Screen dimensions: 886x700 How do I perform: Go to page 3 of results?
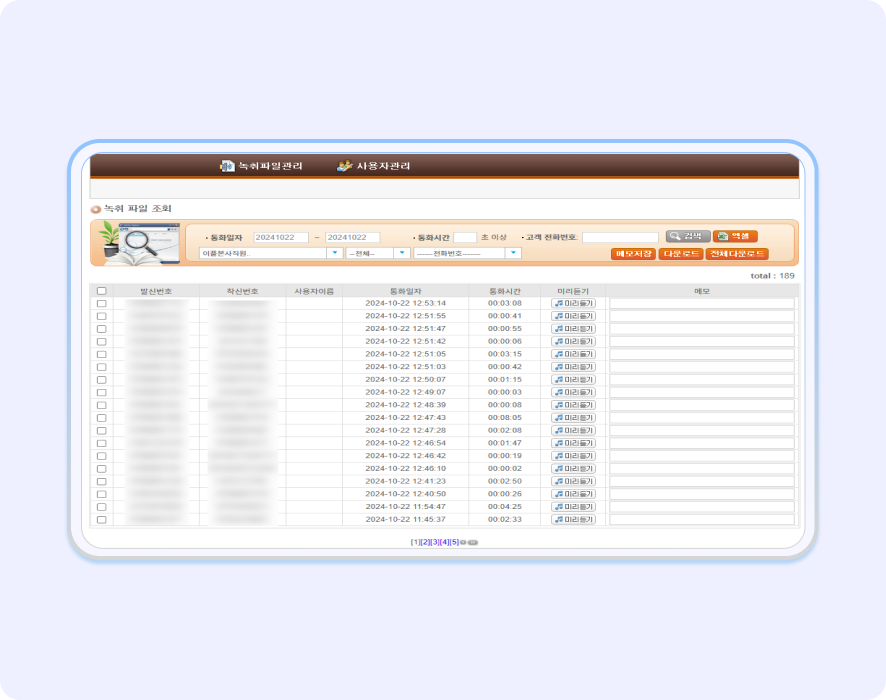tap(435, 542)
